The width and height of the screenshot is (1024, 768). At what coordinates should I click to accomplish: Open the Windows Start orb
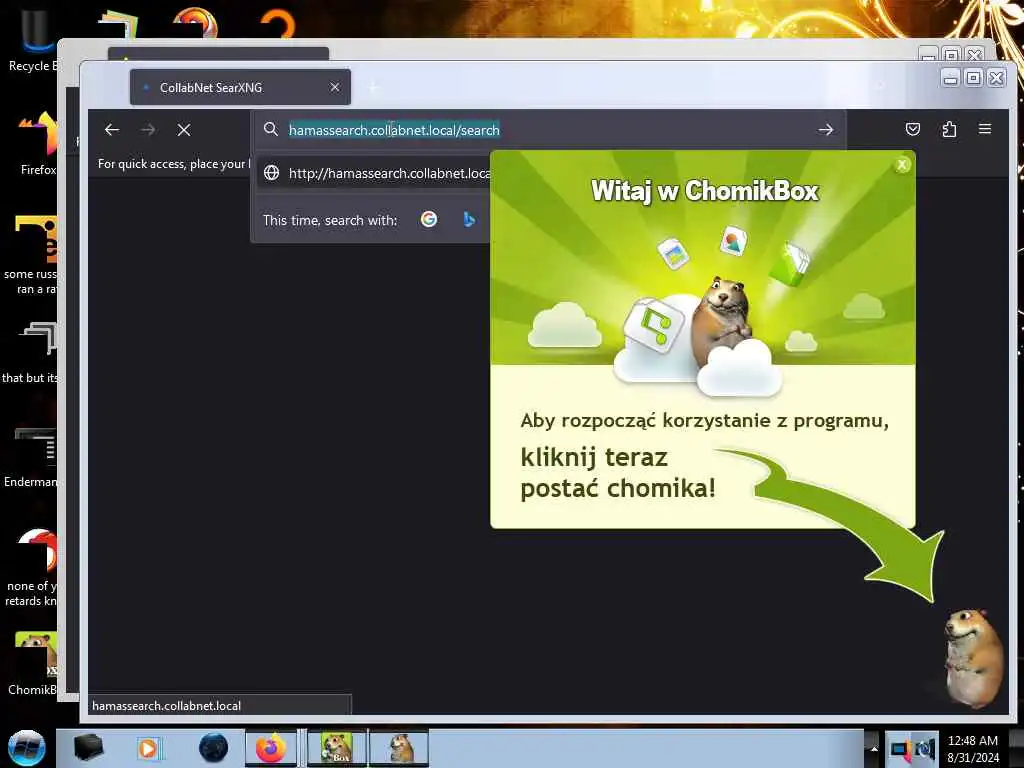click(27, 748)
